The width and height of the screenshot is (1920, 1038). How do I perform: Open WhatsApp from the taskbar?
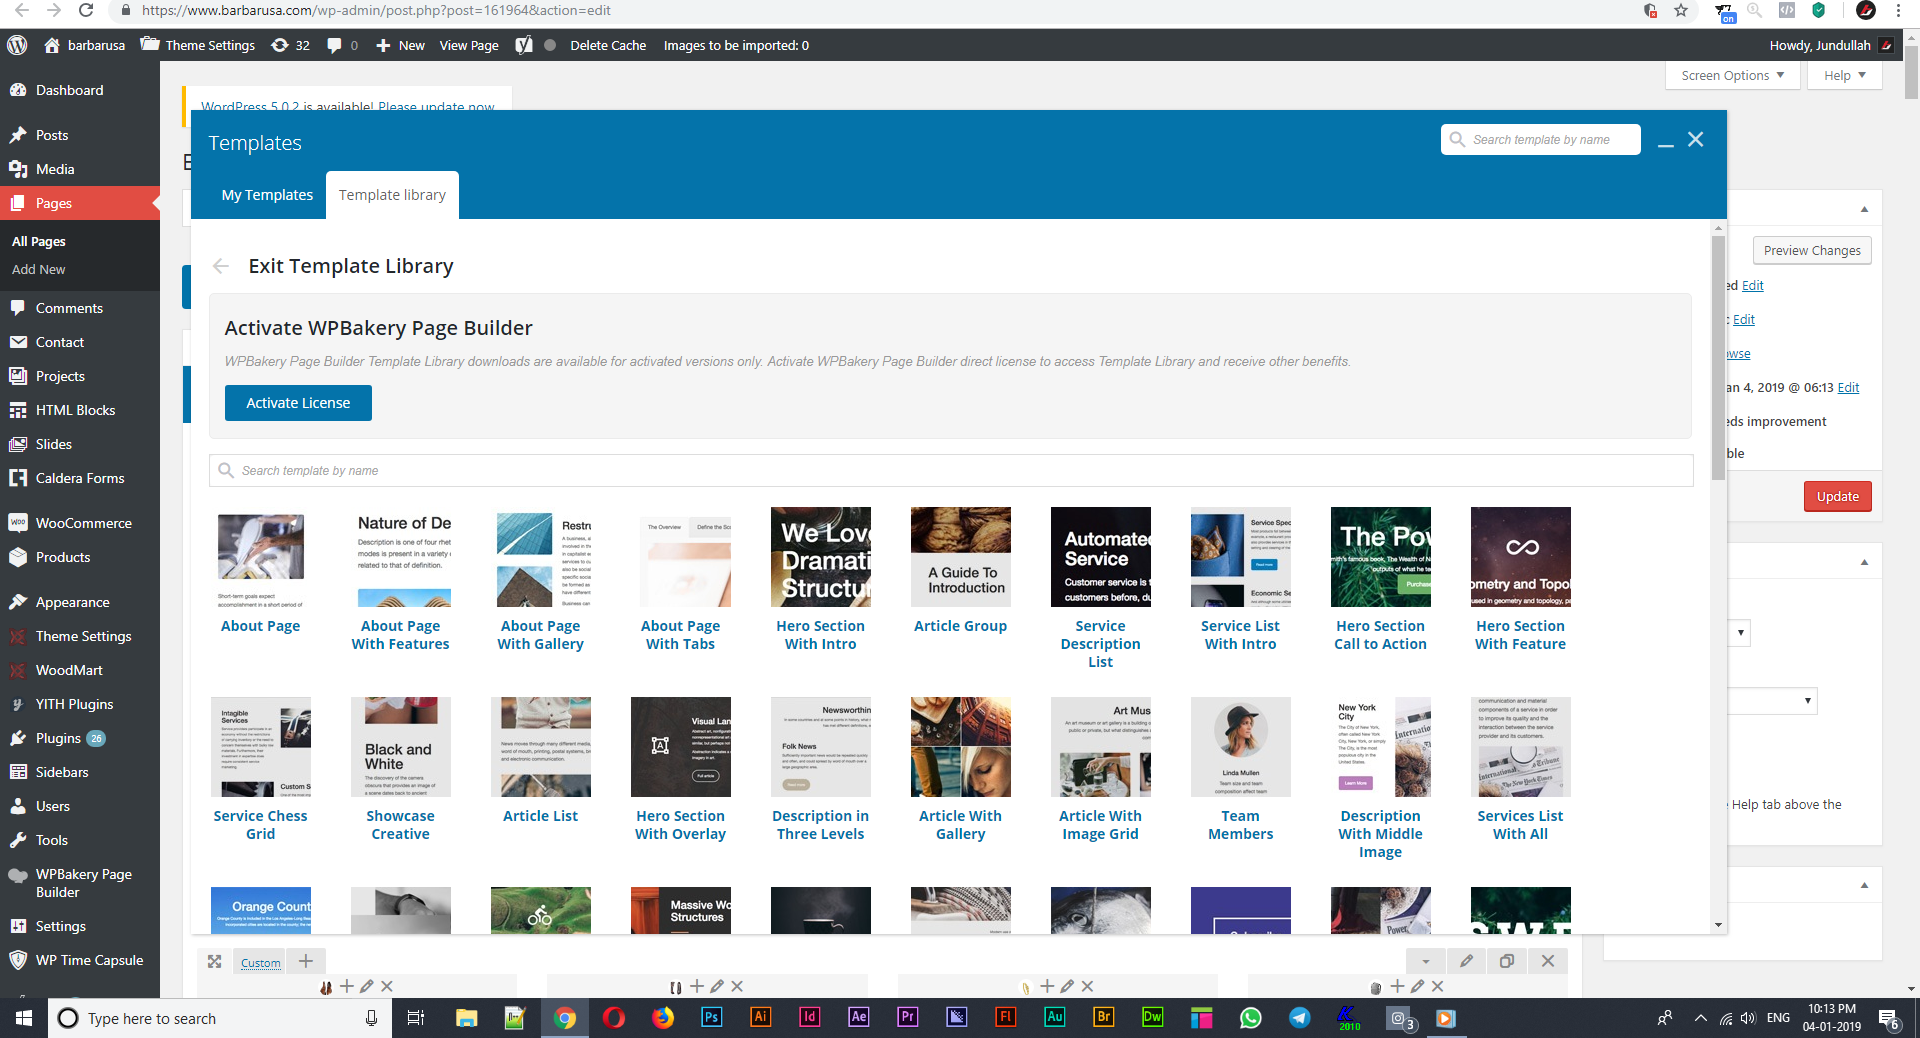coord(1251,1018)
